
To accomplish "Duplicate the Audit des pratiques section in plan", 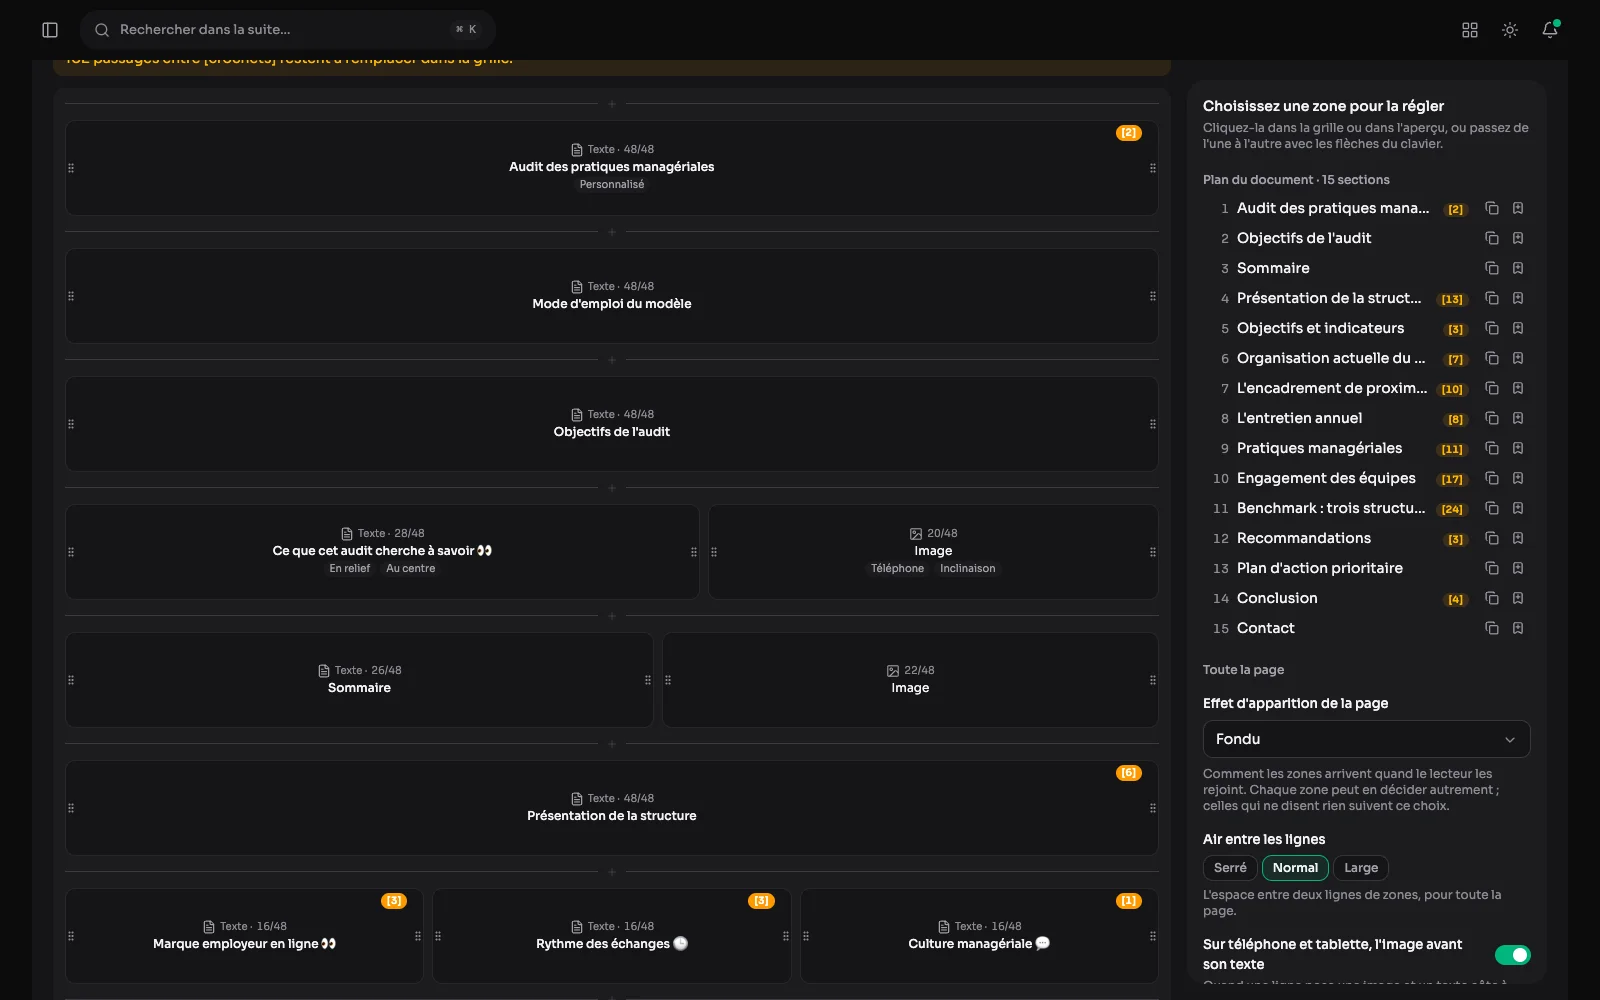I will [1492, 208].
